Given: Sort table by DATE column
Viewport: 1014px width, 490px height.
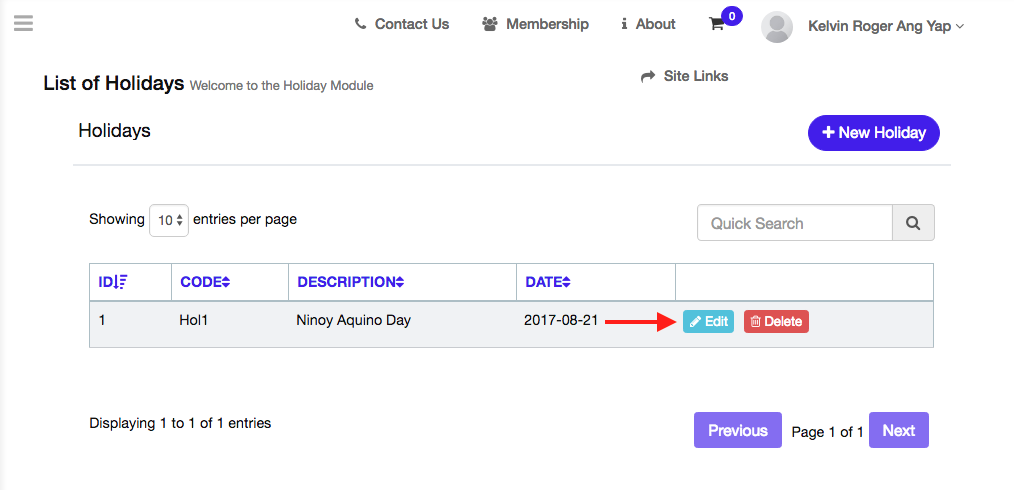Looking at the screenshot, I should pos(548,282).
